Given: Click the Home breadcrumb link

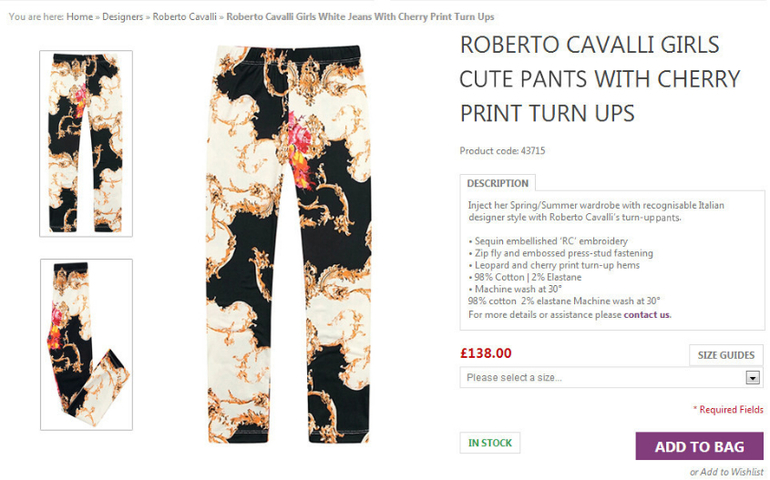Looking at the screenshot, I should [79, 17].
